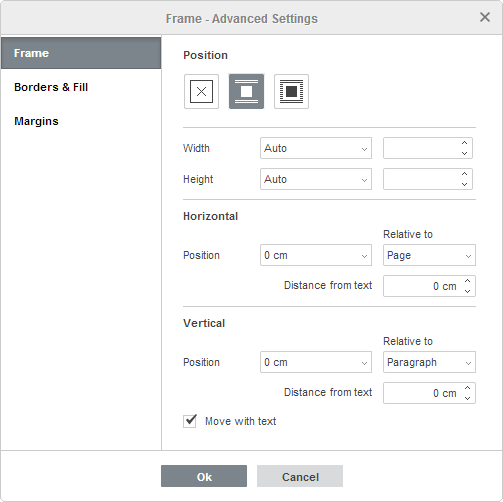This screenshot has height=502, width=503.
Task: Open Horizontal Relative to Page dropdown
Action: [x=429, y=255]
